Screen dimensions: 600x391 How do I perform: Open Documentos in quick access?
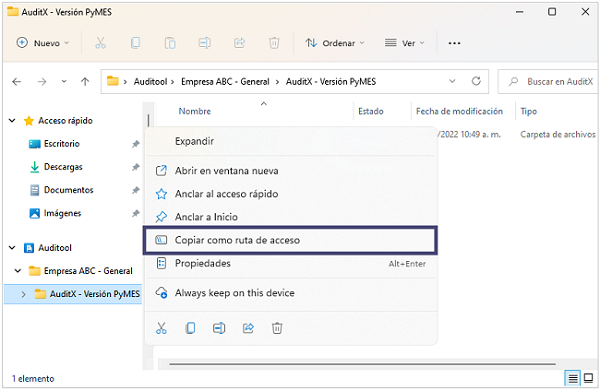[x=68, y=190]
